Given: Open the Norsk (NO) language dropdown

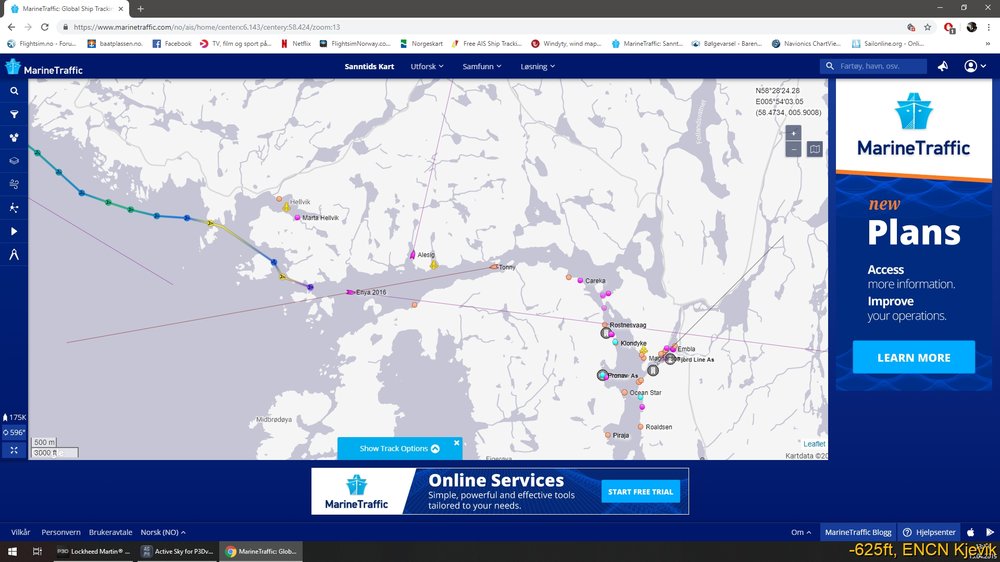Looking at the screenshot, I should point(163,532).
